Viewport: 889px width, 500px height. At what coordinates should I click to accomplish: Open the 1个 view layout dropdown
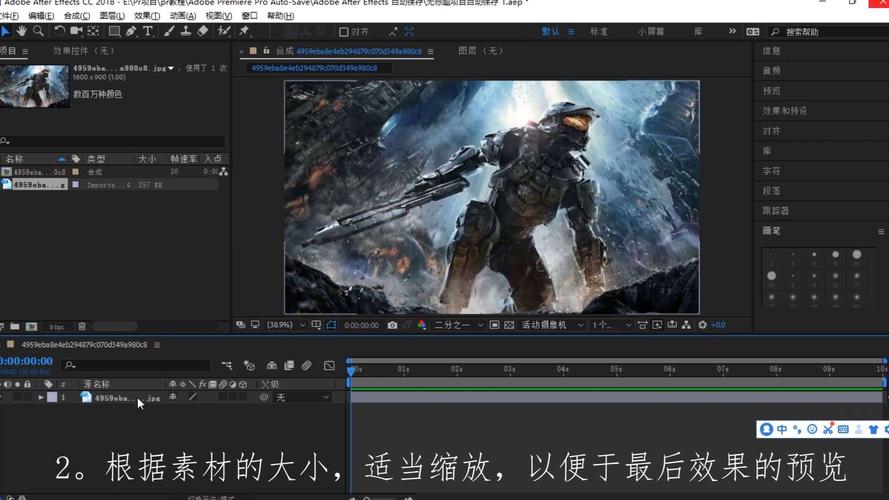click(x=611, y=325)
